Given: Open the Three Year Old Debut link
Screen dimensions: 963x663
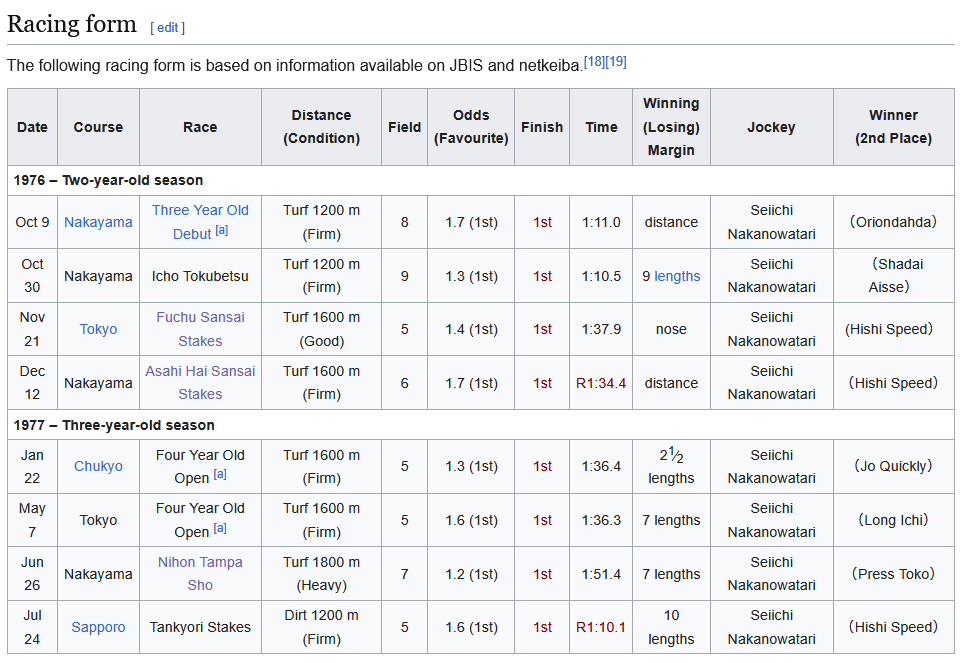Looking at the screenshot, I should tap(200, 222).
